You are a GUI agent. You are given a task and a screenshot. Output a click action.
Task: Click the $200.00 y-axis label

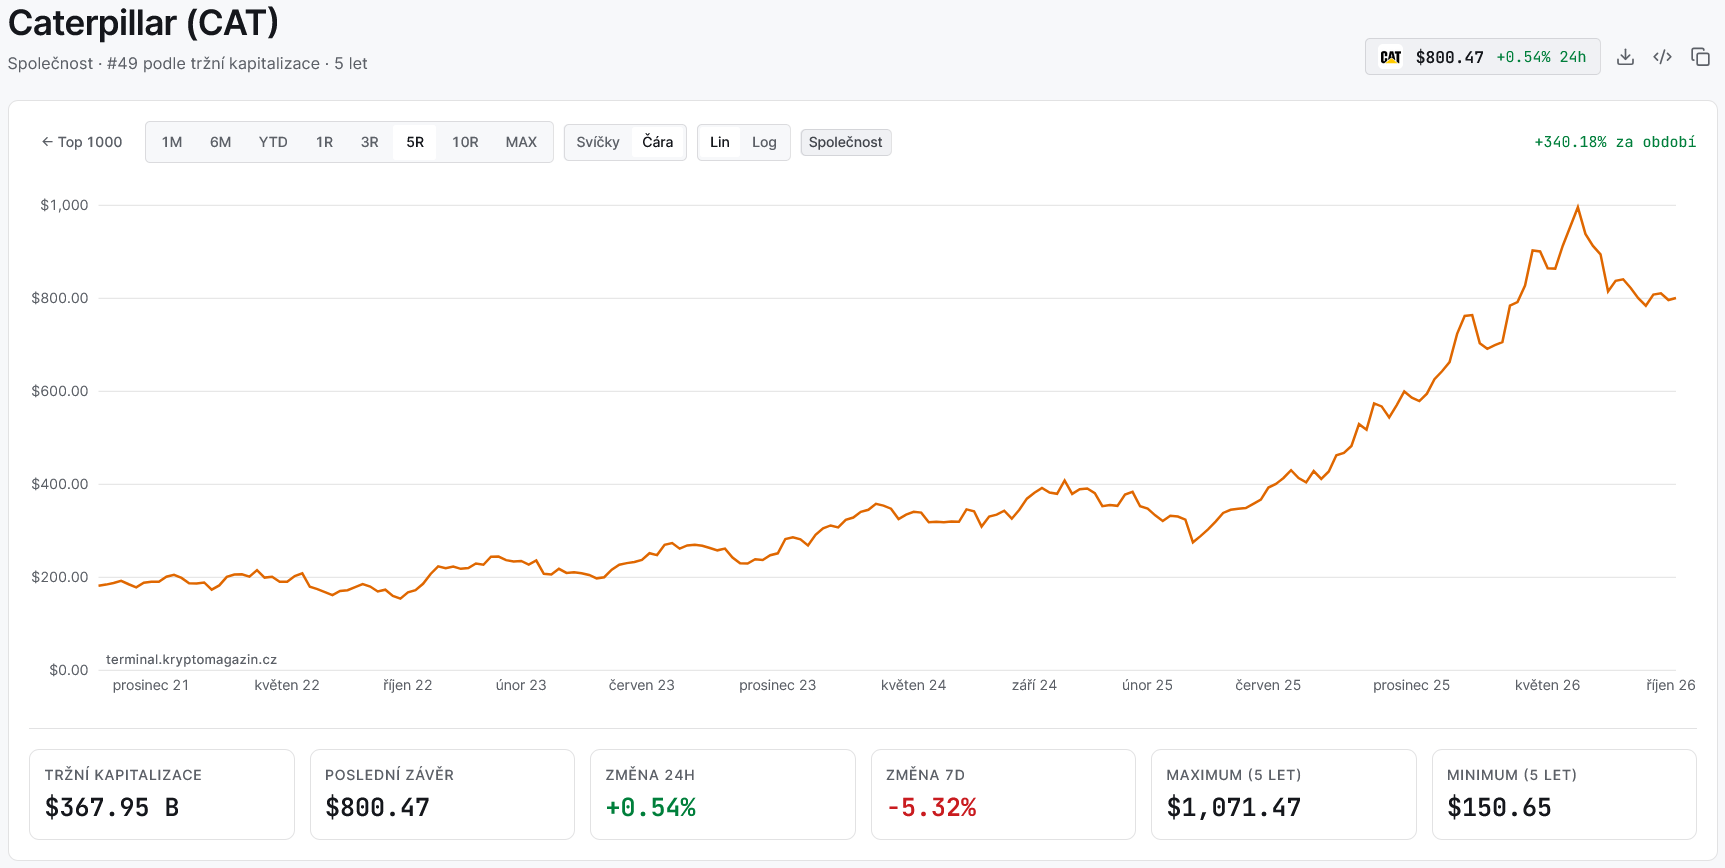pyautogui.click(x=60, y=577)
